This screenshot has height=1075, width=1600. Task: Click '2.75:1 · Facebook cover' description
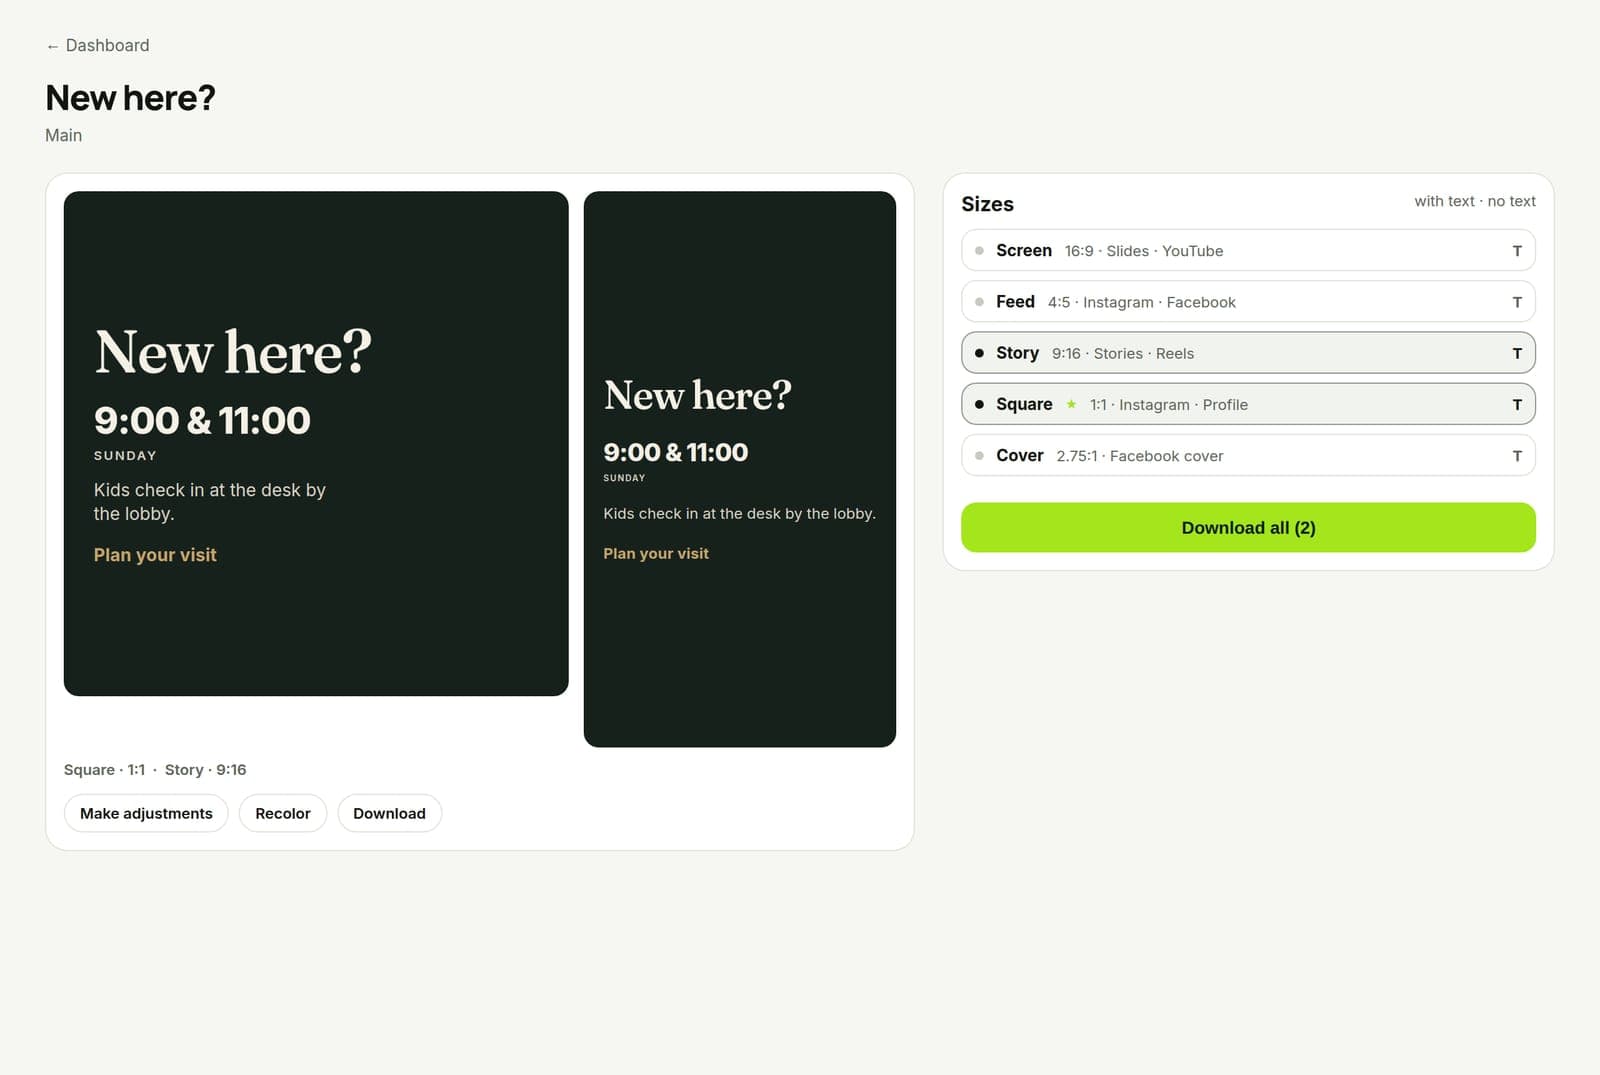click(x=1140, y=456)
